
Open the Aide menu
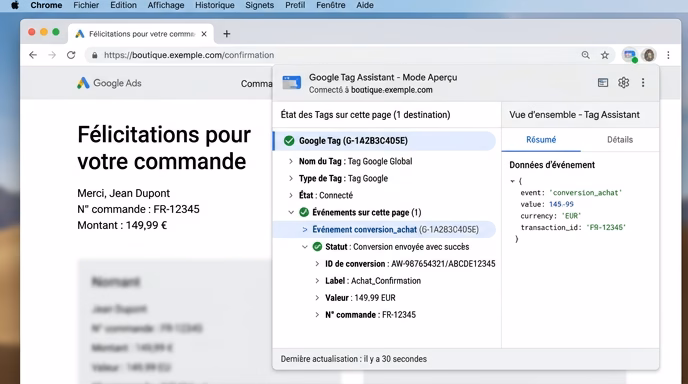click(x=365, y=5)
